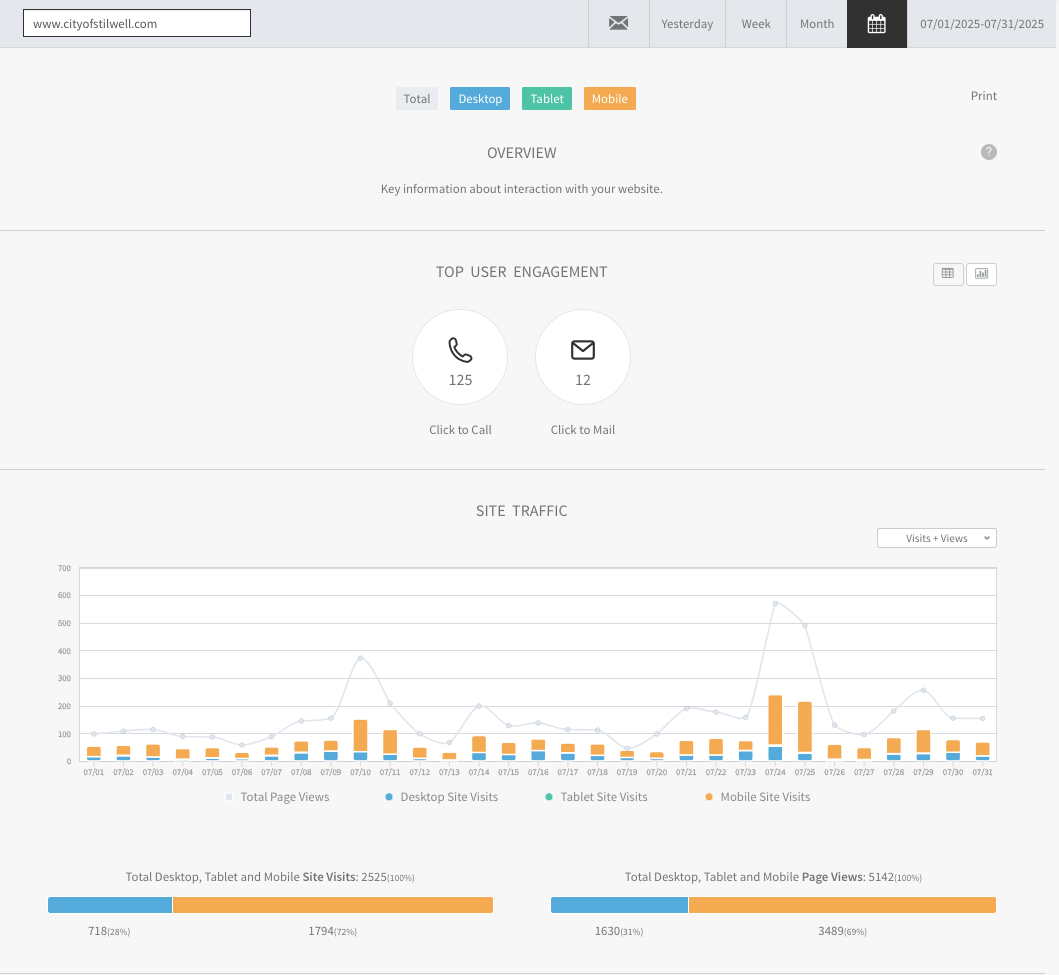The height and width of the screenshot is (975, 1059).
Task: Switch engagement to table view icon
Action: (948, 273)
